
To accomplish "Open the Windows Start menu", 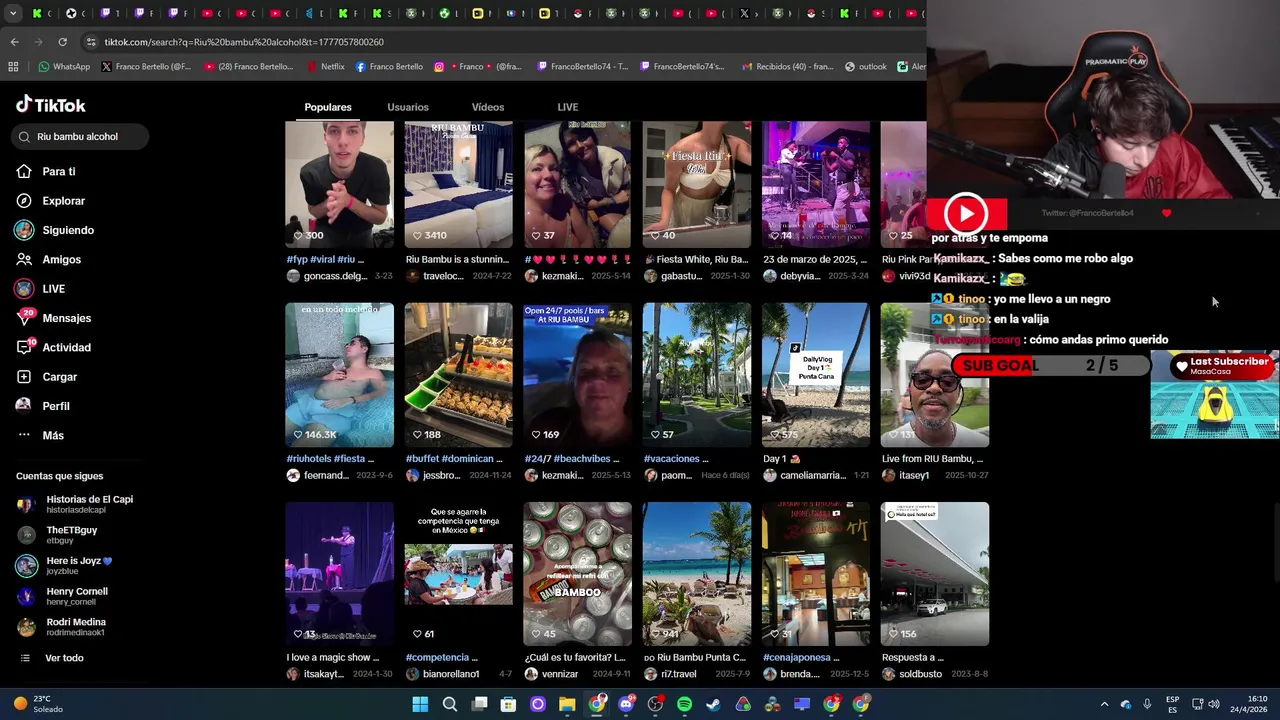I will click(420, 704).
